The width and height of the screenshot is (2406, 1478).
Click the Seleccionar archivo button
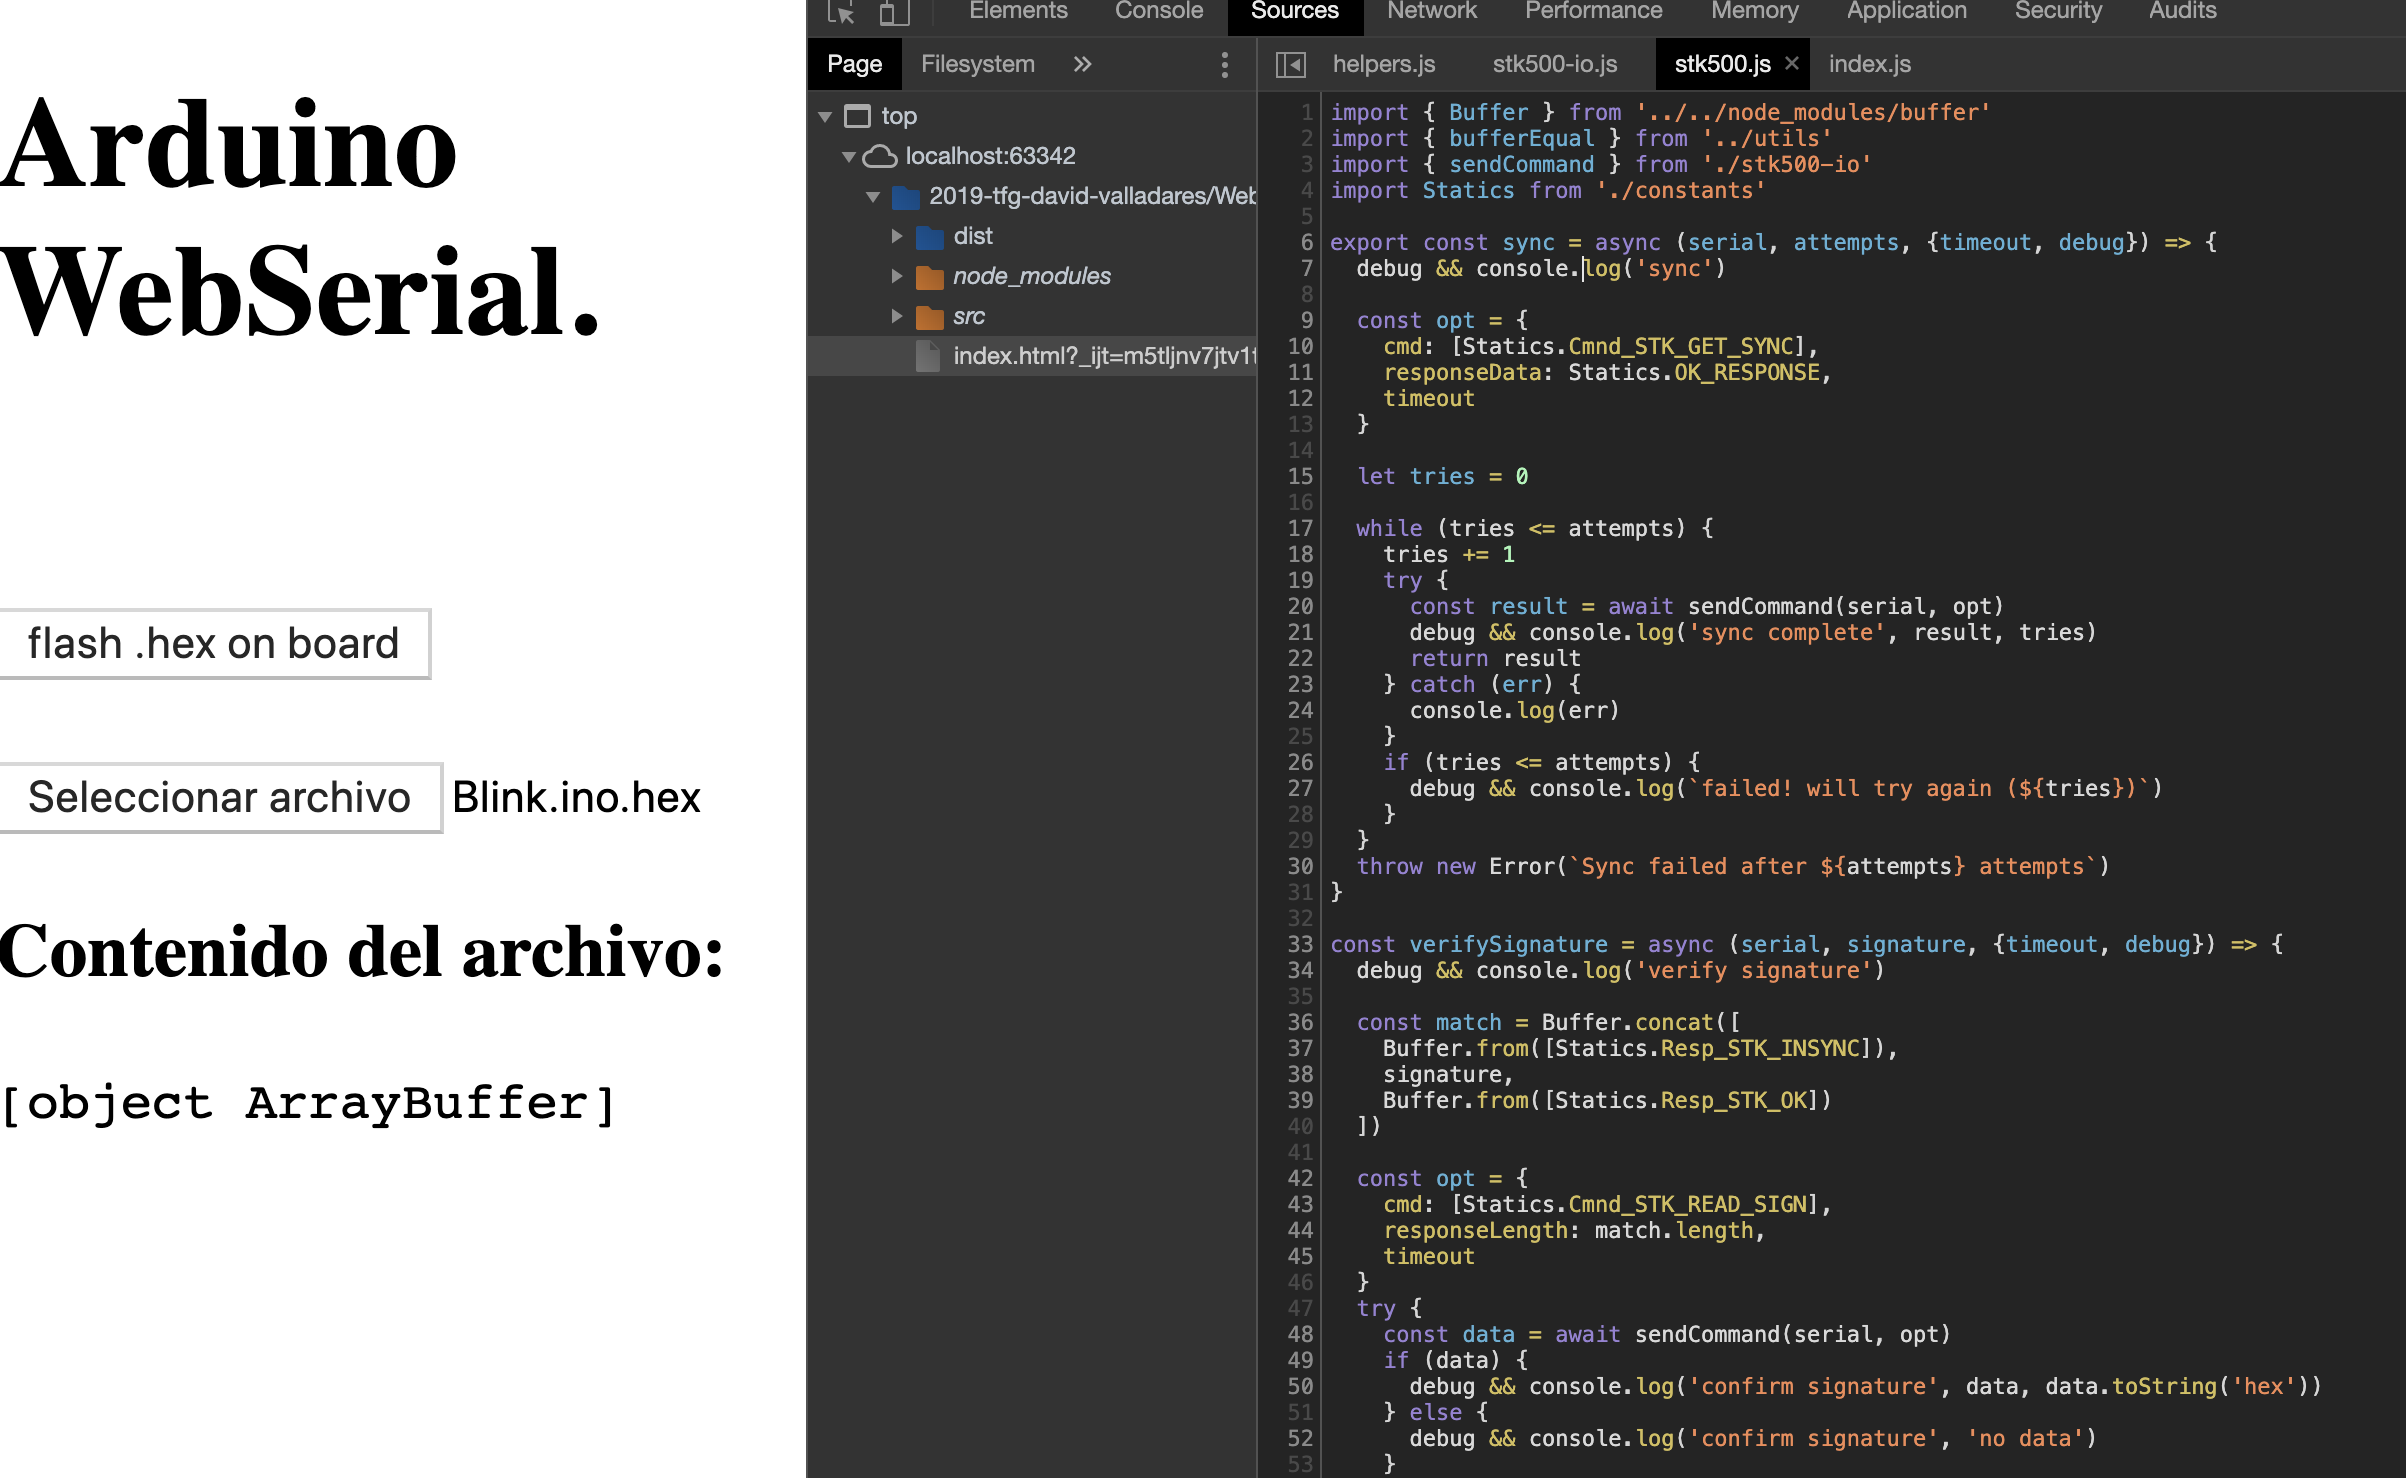tap(220, 798)
